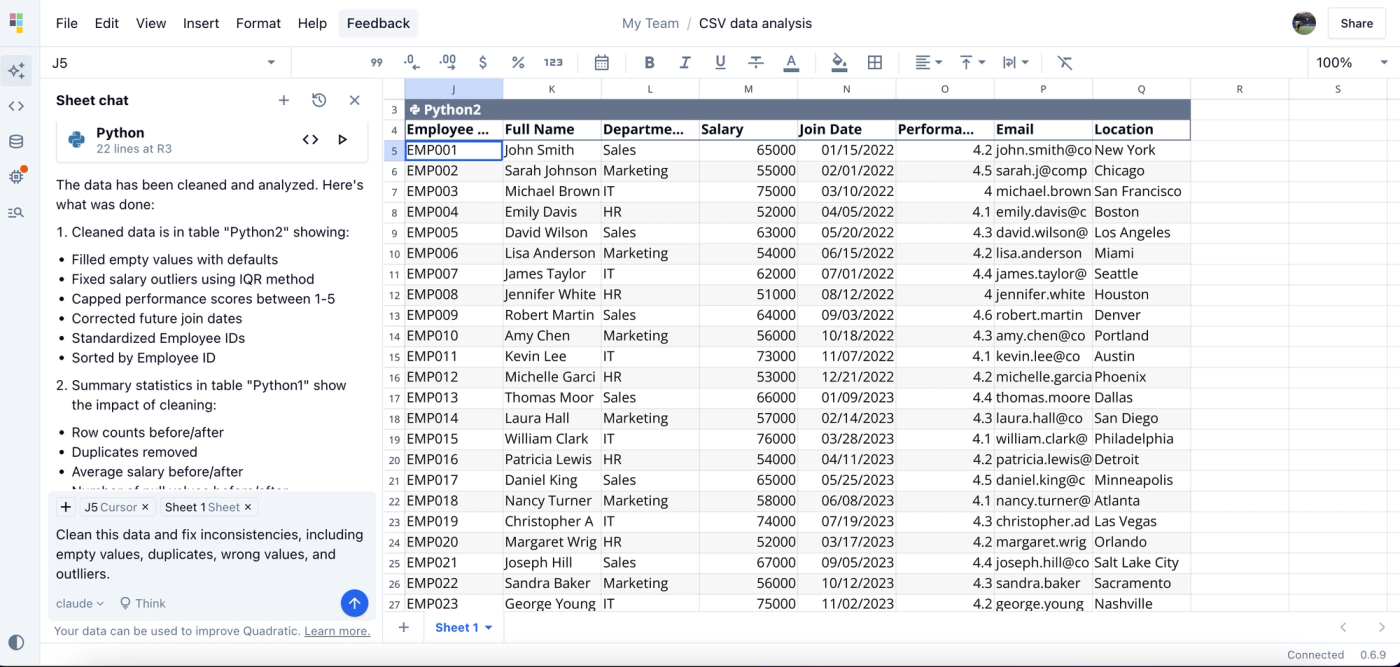Image resolution: width=1400 pixels, height=667 pixels.
Task: Switch to the Sheet 1 tab
Action: 456,627
